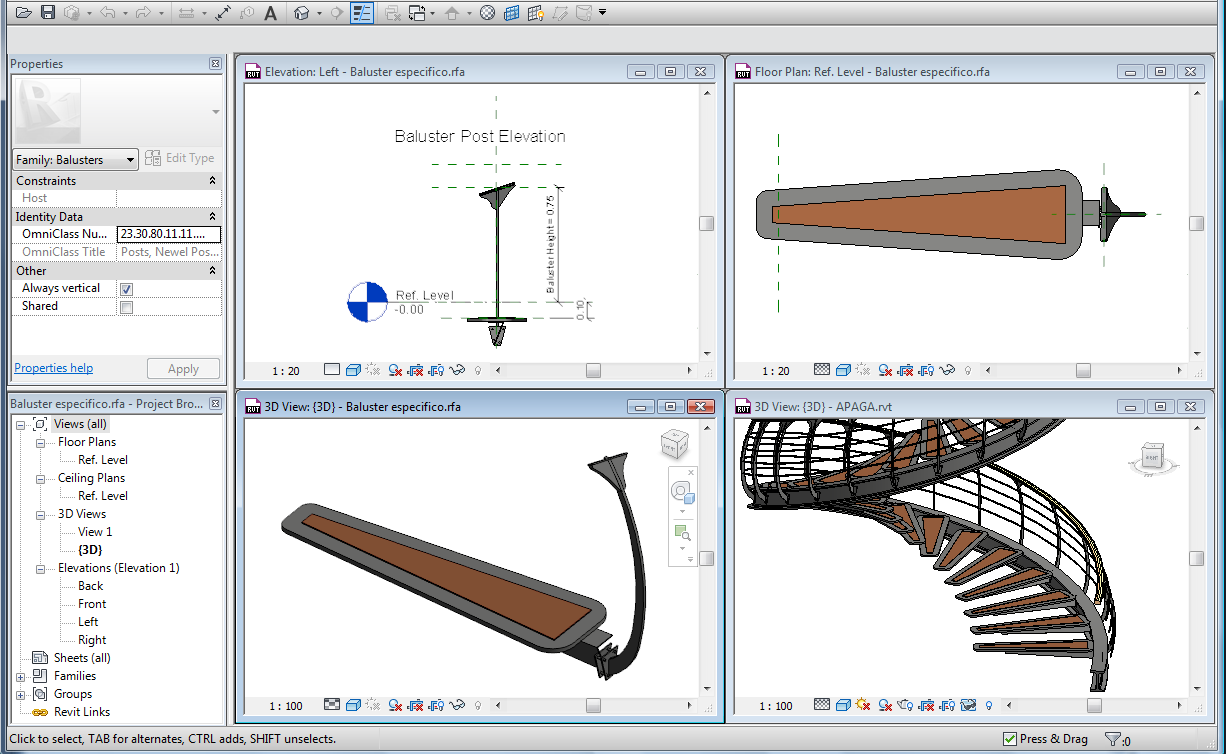Click ViewCube in Baluster 3D view
1226x754 pixels.
point(674,443)
